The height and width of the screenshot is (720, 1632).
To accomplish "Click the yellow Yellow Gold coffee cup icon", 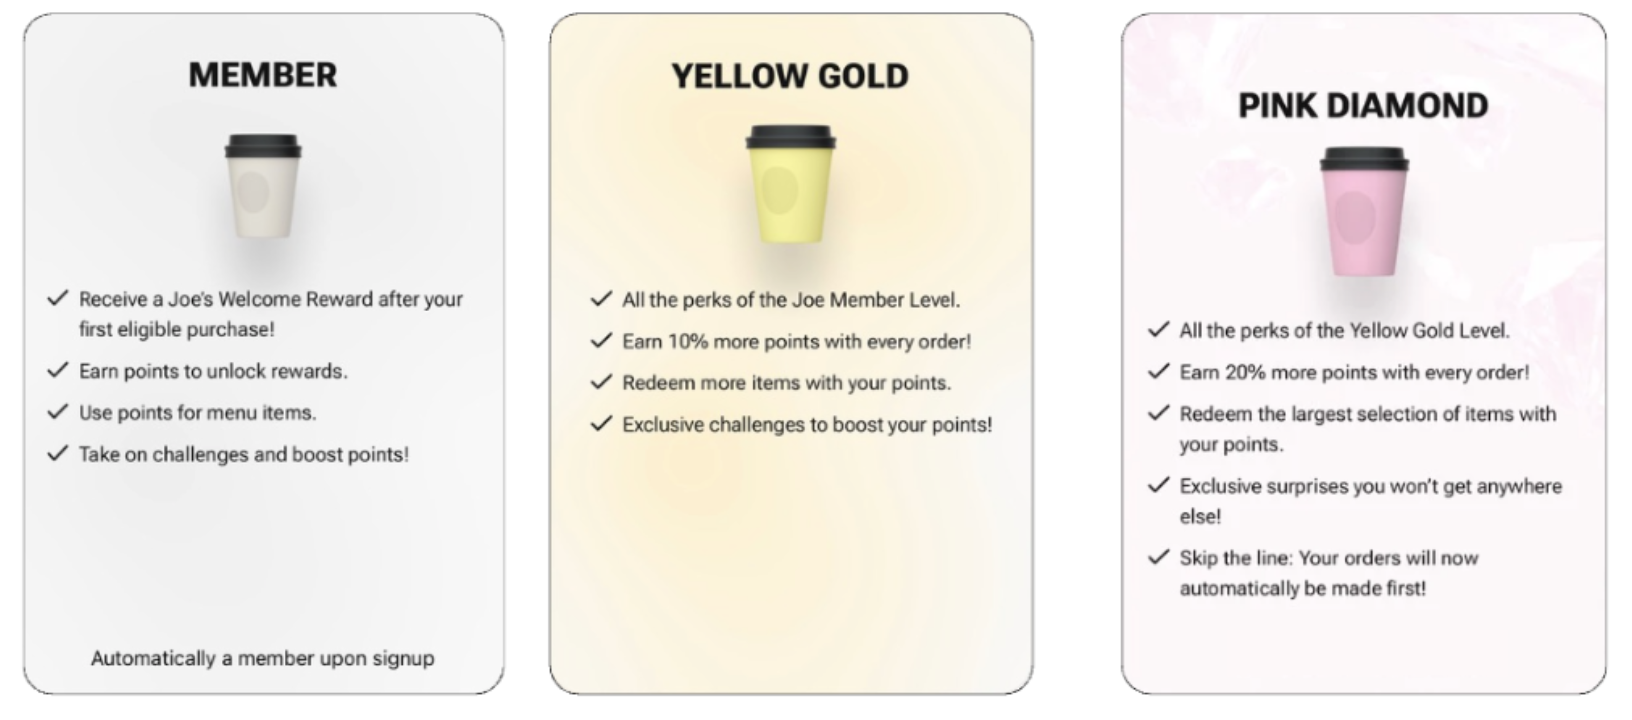I will point(790,185).
